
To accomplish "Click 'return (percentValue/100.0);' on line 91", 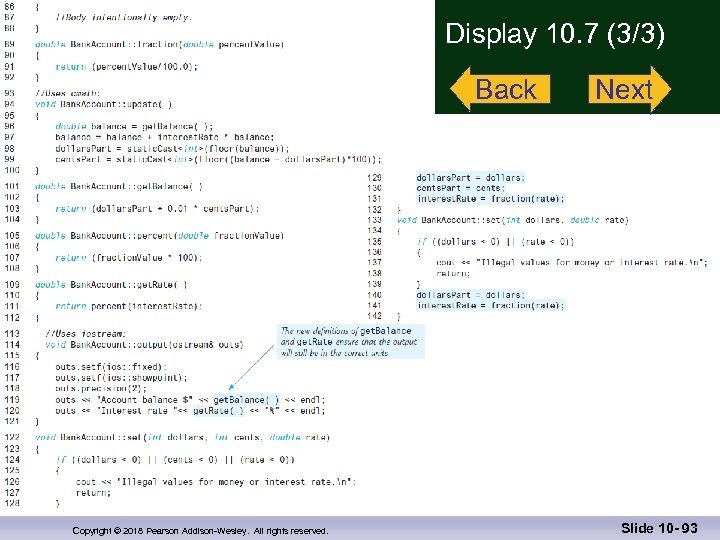I will (x=126, y=67).
